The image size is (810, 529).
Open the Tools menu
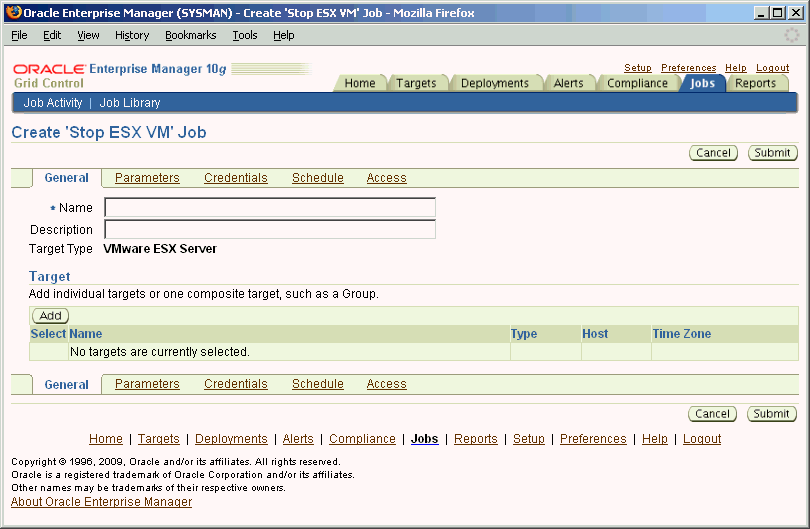click(x=245, y=35)
